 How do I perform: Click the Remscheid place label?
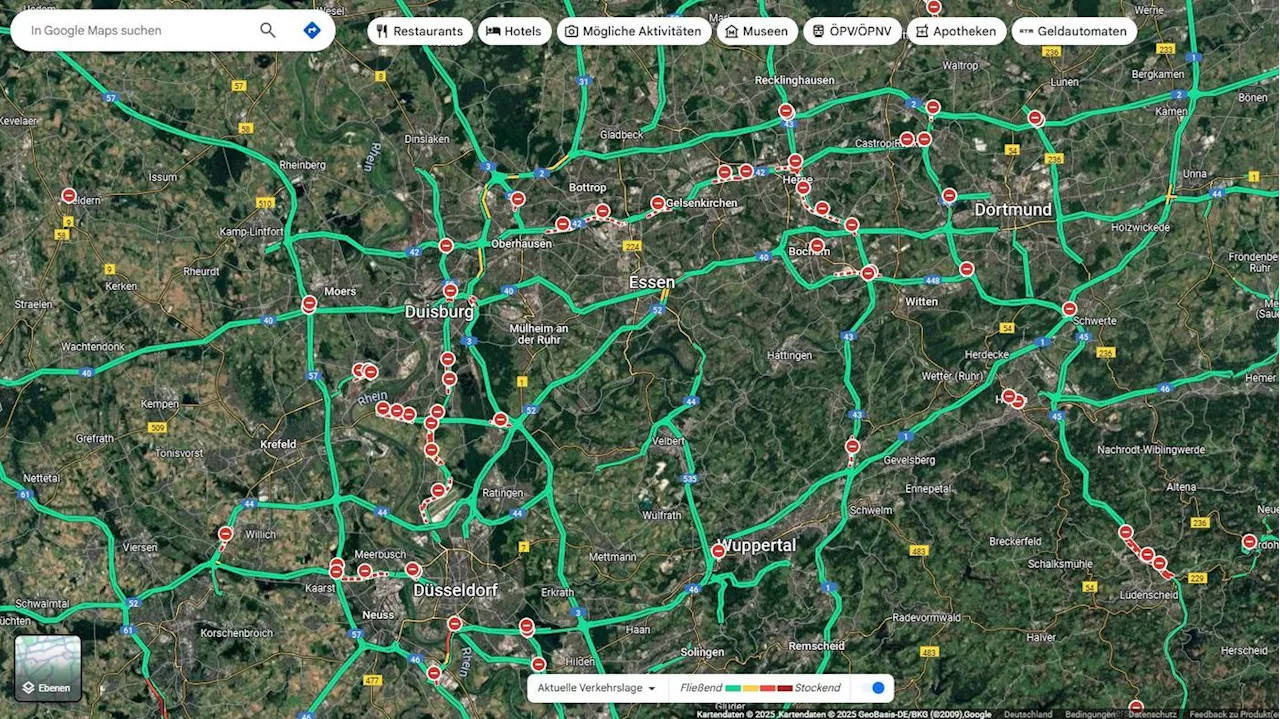[x=816, y=647]
